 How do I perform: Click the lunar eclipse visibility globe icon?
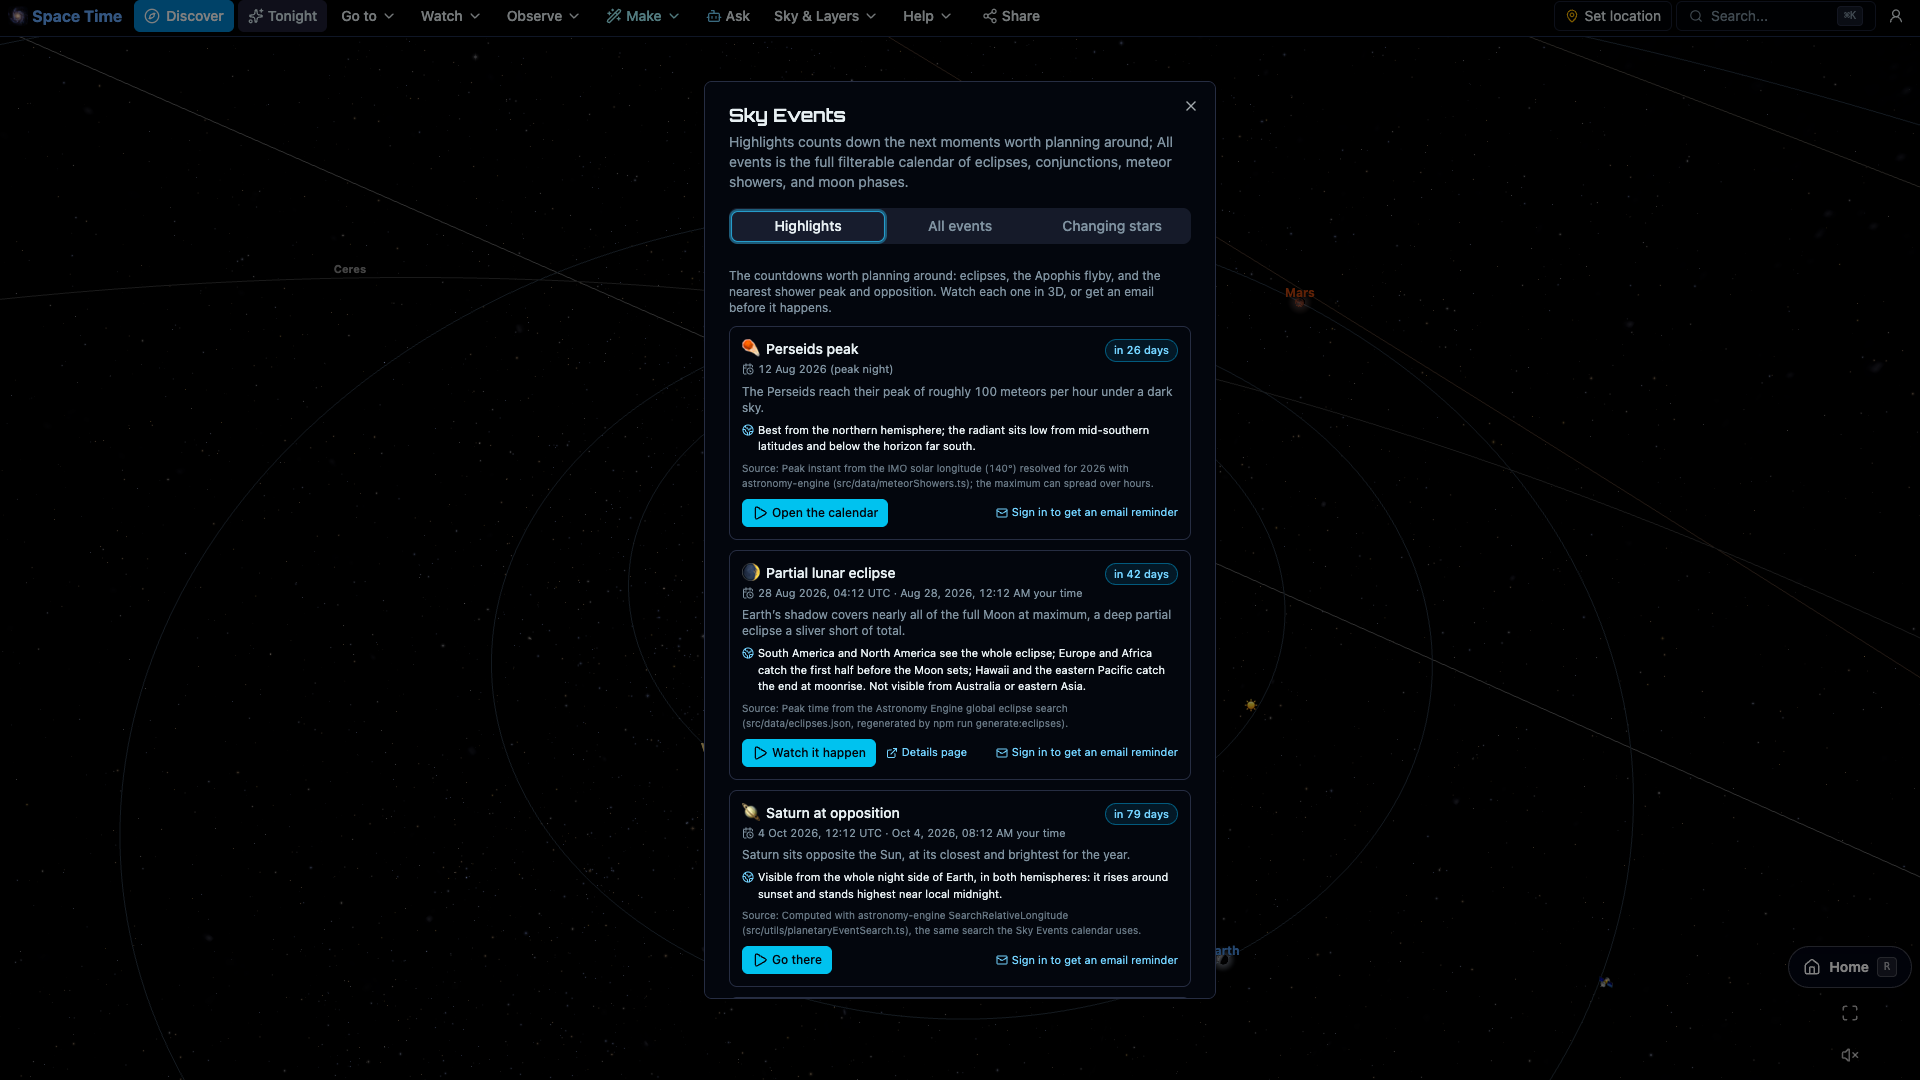click(748, 653)
